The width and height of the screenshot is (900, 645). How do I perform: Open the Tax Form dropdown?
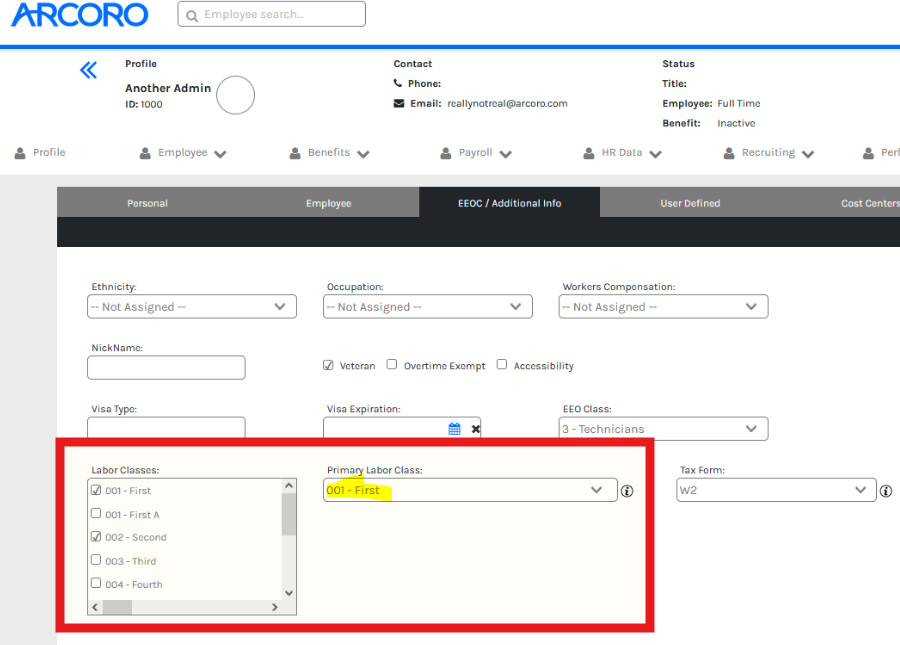click(776, 490)
